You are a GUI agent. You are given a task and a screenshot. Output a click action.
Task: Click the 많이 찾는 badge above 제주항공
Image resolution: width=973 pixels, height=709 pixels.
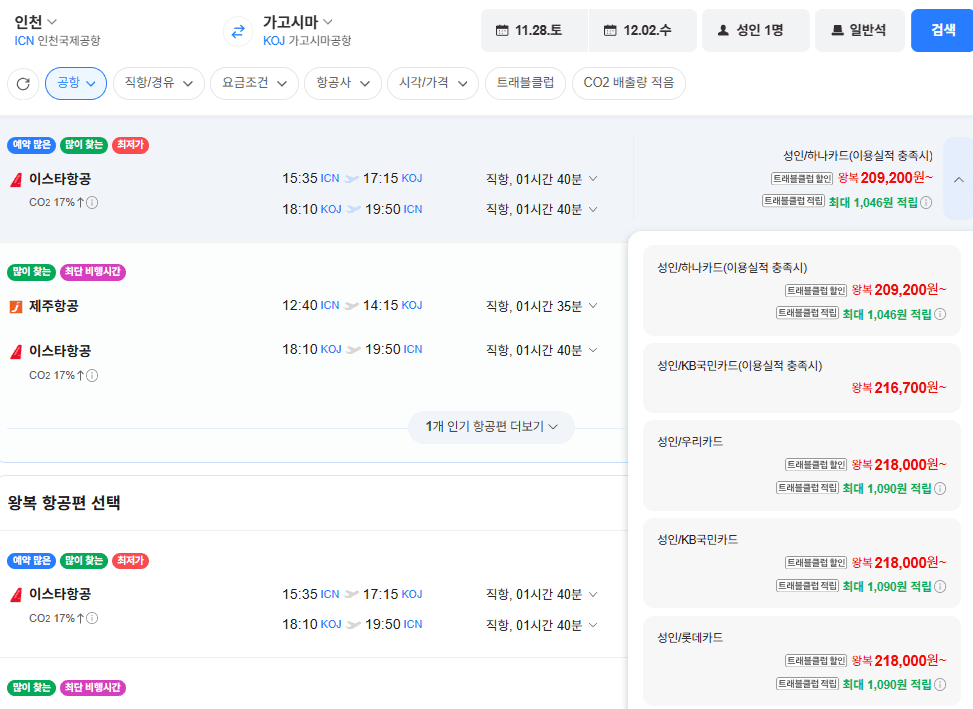[32, 272]
